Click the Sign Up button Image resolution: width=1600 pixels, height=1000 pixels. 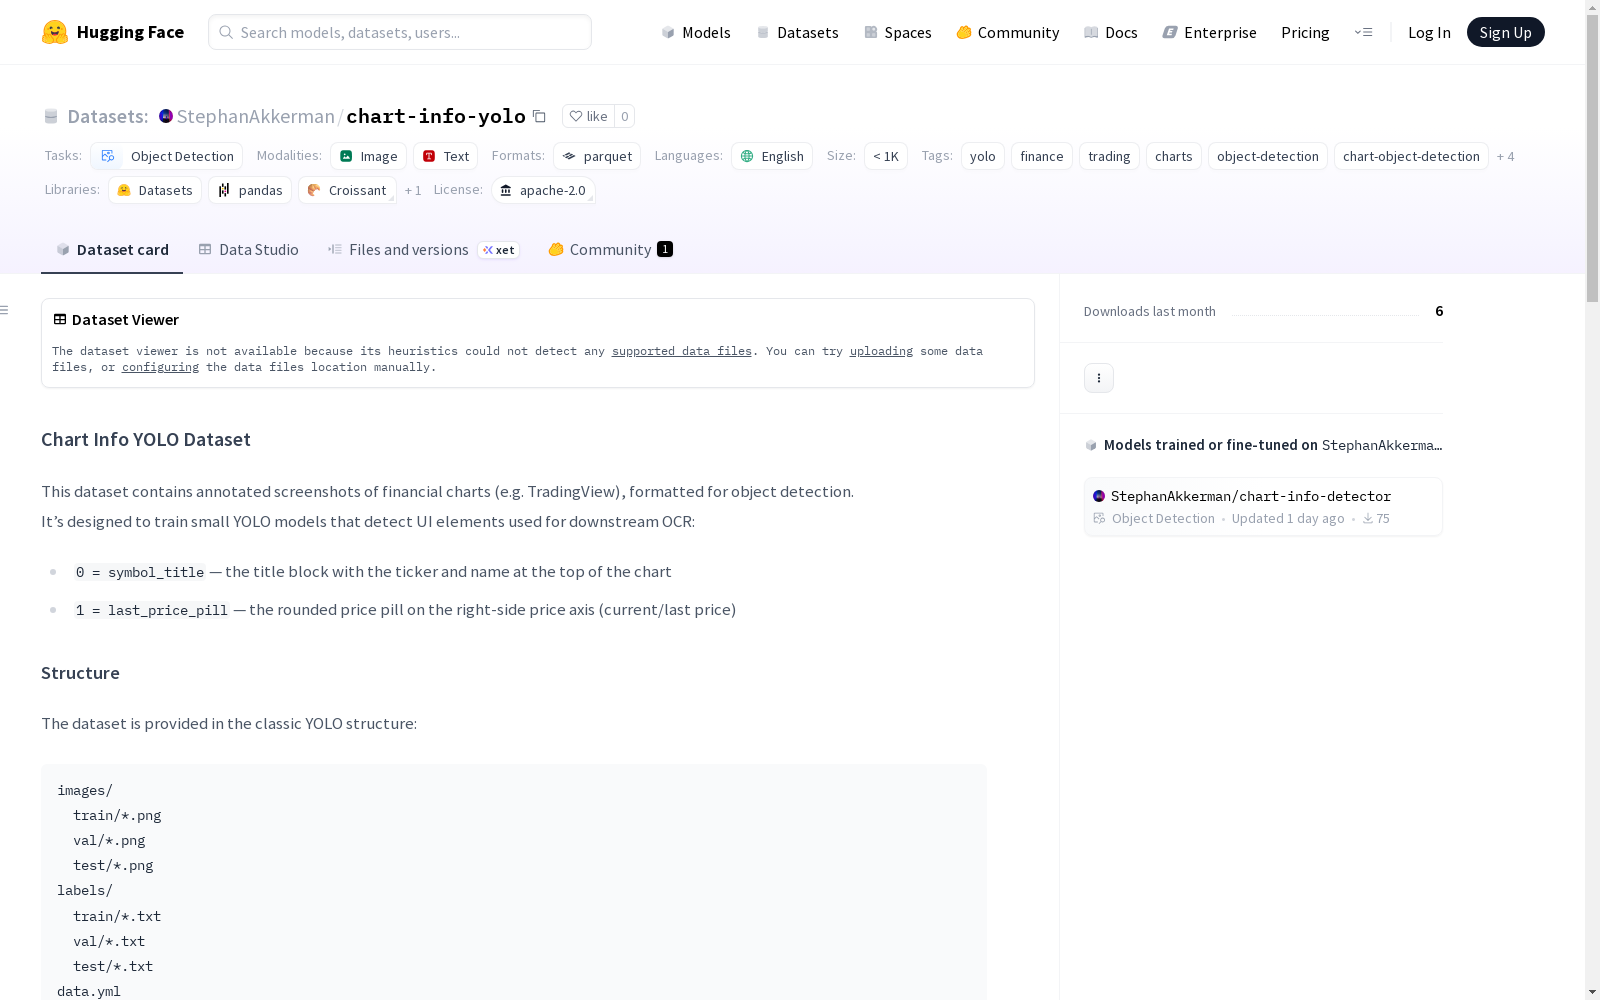pyautogui.click(x=1505, y=32)
